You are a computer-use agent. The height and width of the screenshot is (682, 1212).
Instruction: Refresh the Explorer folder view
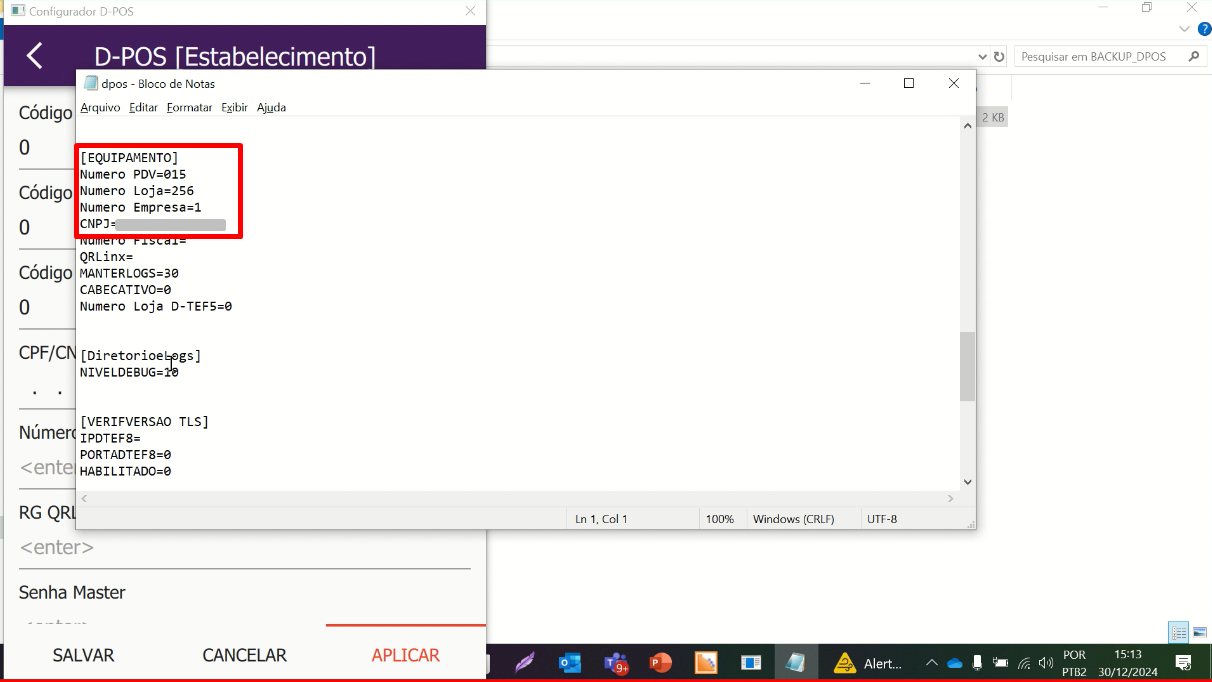998,57
